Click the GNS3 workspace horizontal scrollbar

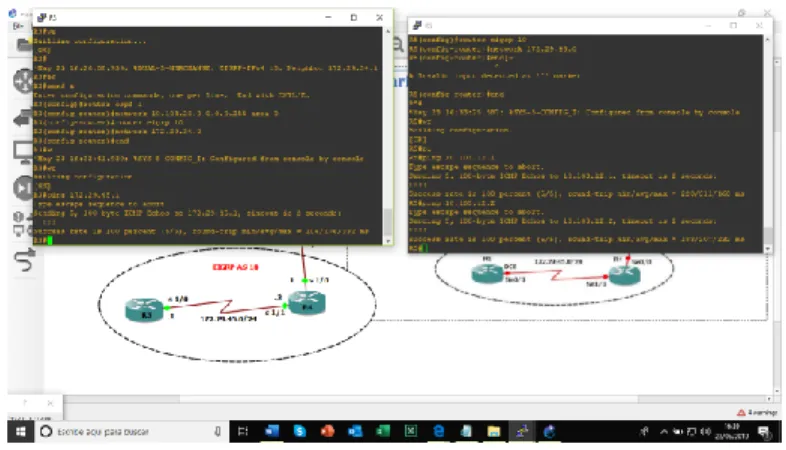[409, 399]
